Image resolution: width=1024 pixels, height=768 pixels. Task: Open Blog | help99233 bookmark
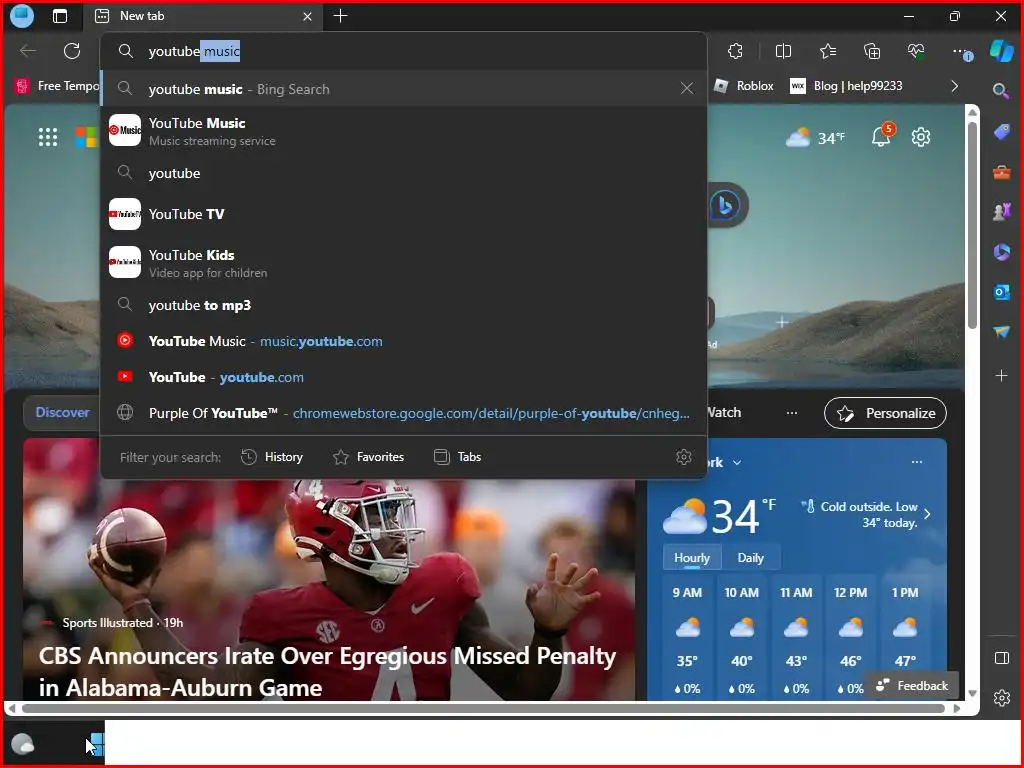pos(846,86)
